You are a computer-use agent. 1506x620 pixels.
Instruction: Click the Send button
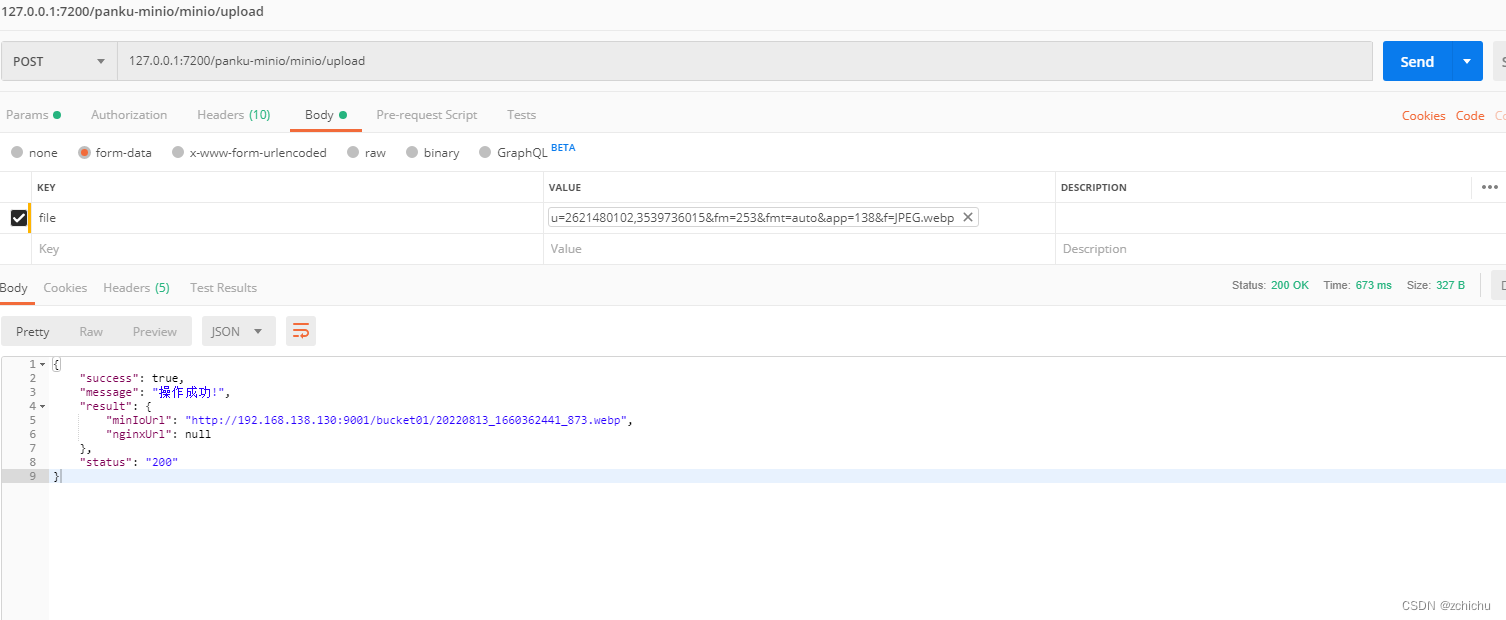tap(1417, 61)
